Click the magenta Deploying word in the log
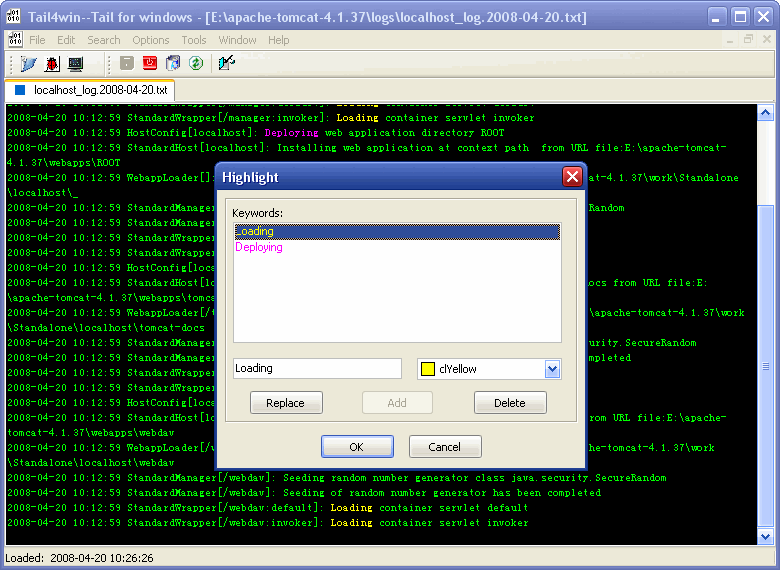 pyautogui.click(x=292, y=133)
